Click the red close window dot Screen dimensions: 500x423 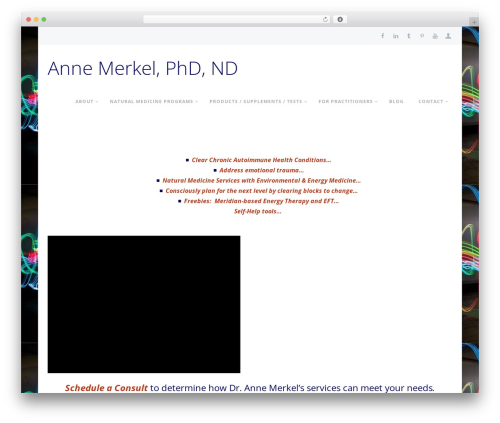coord(29,19)
